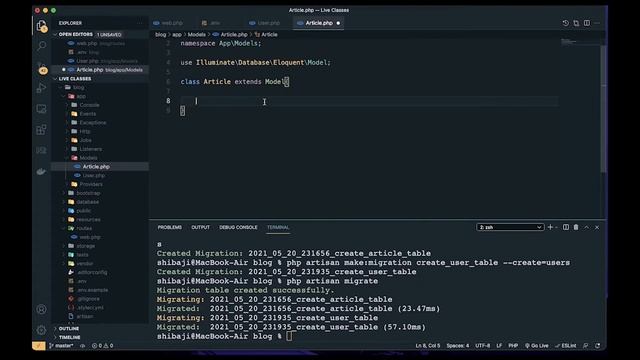Switch to the OUTPUT panel tab
The width and height of the screenshot is (640, 360).
[x=200, y=227]
